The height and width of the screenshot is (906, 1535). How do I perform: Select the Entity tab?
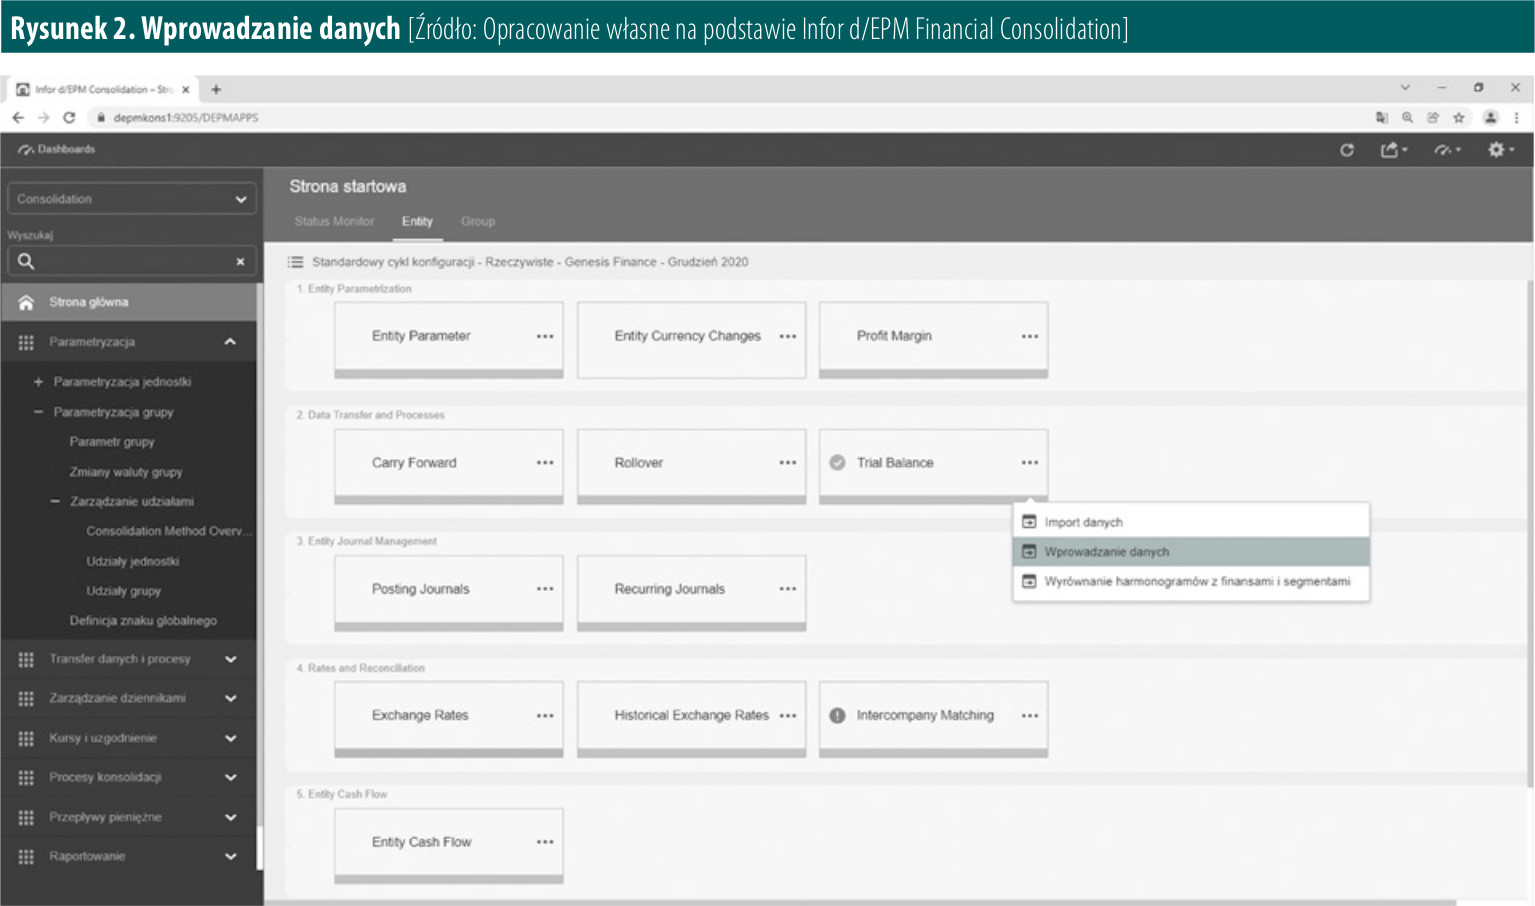[417, 221]
